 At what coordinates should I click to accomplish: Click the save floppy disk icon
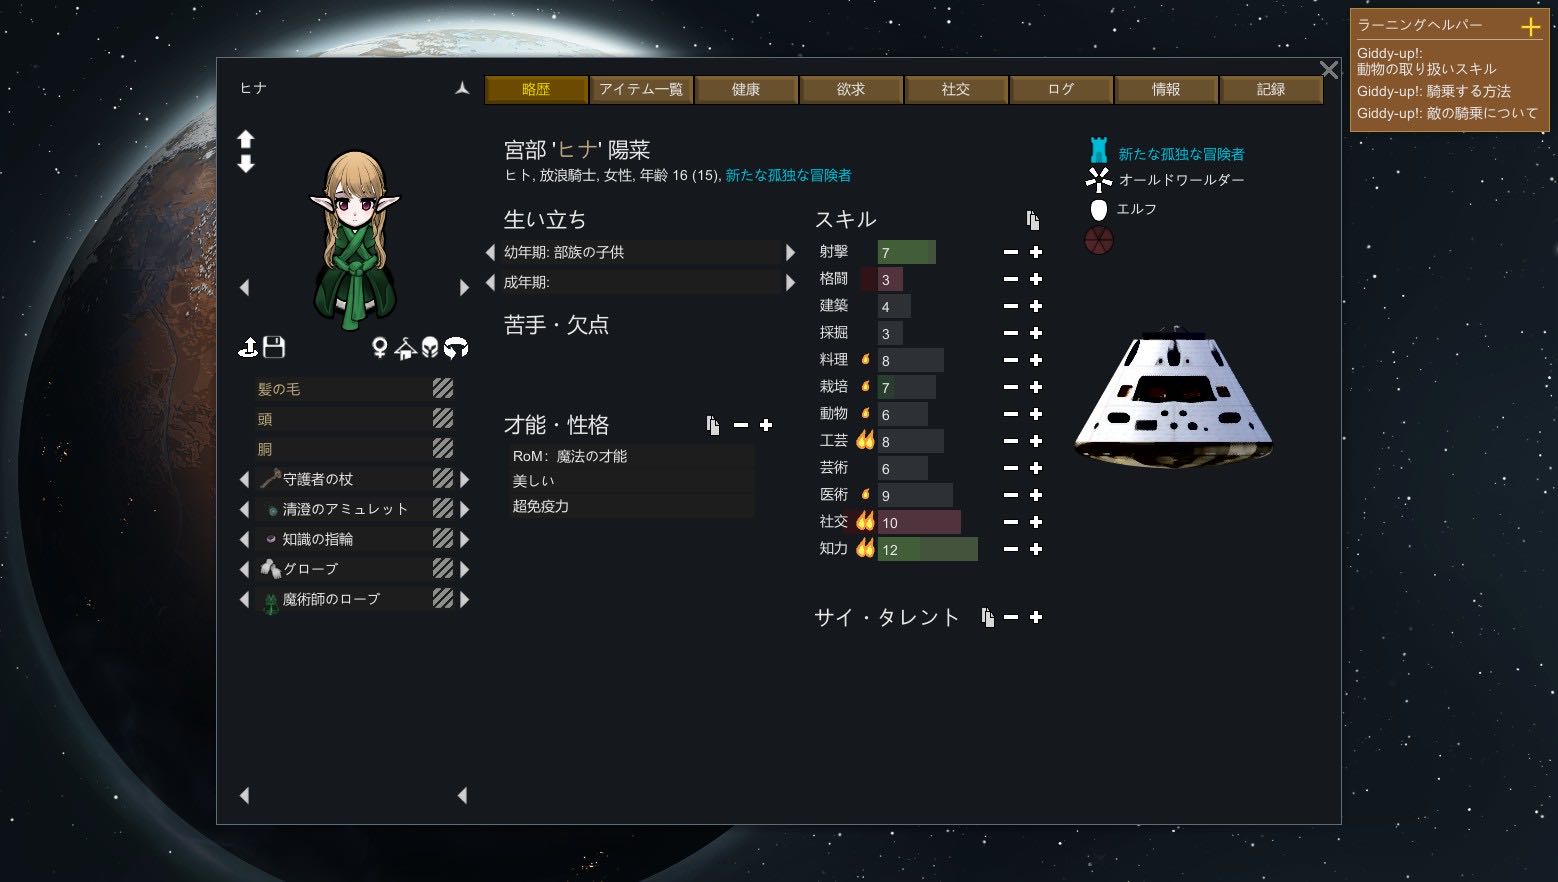point(274,347)
